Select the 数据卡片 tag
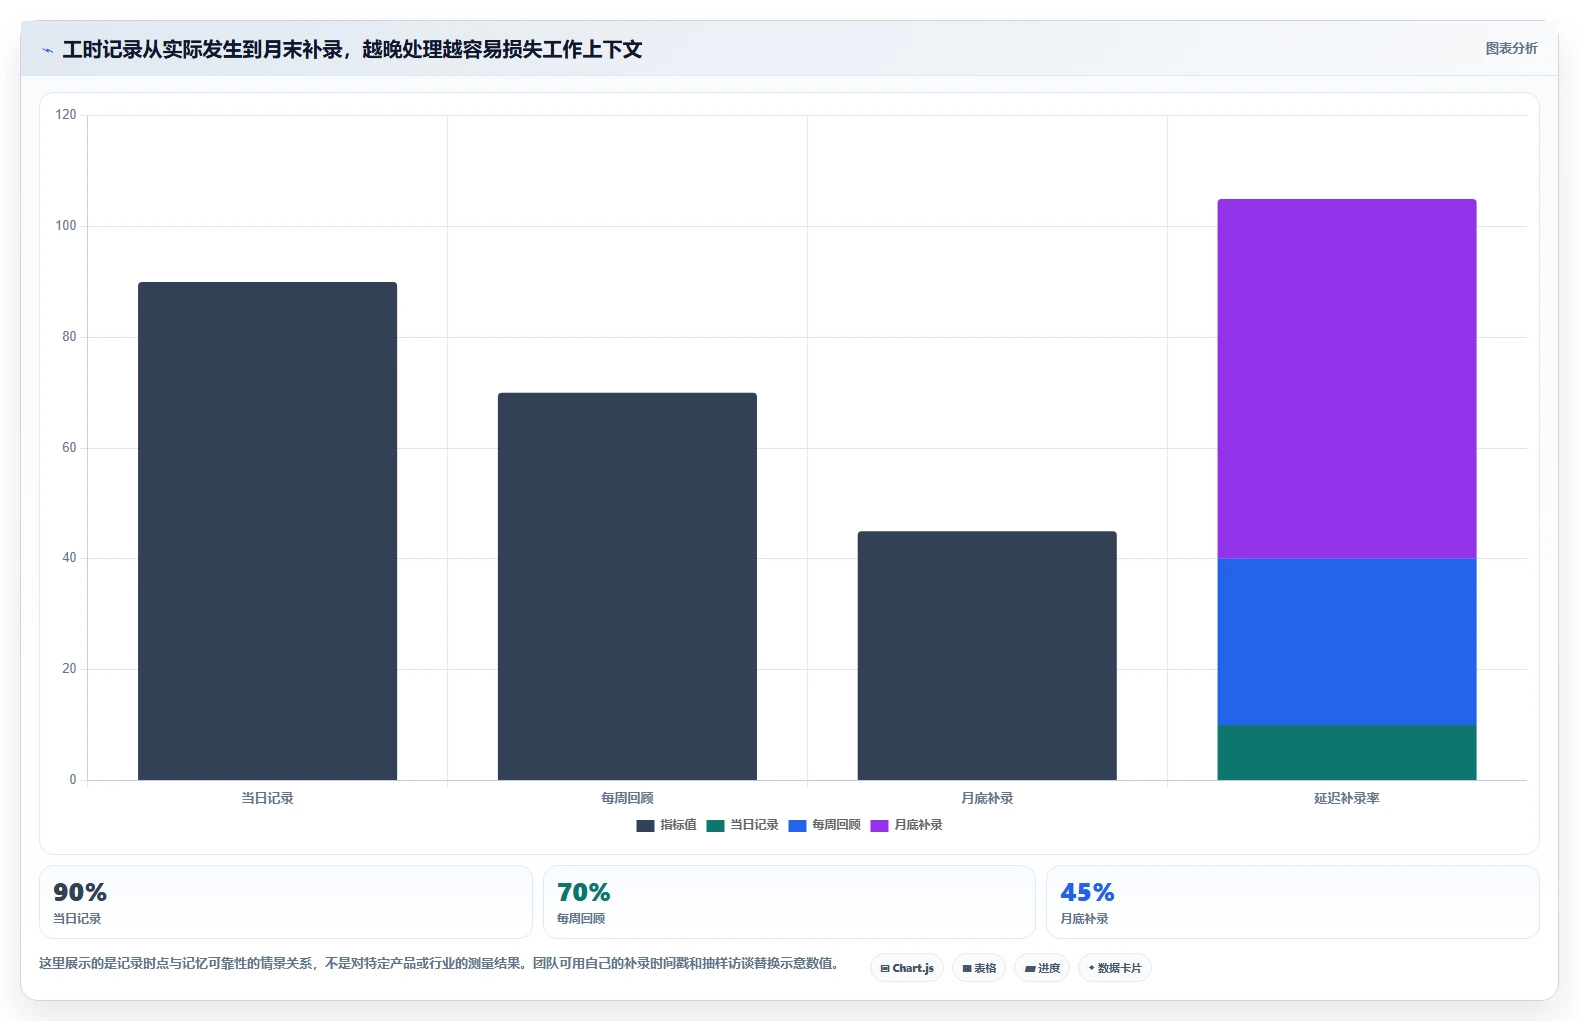 pos(1115,968)
